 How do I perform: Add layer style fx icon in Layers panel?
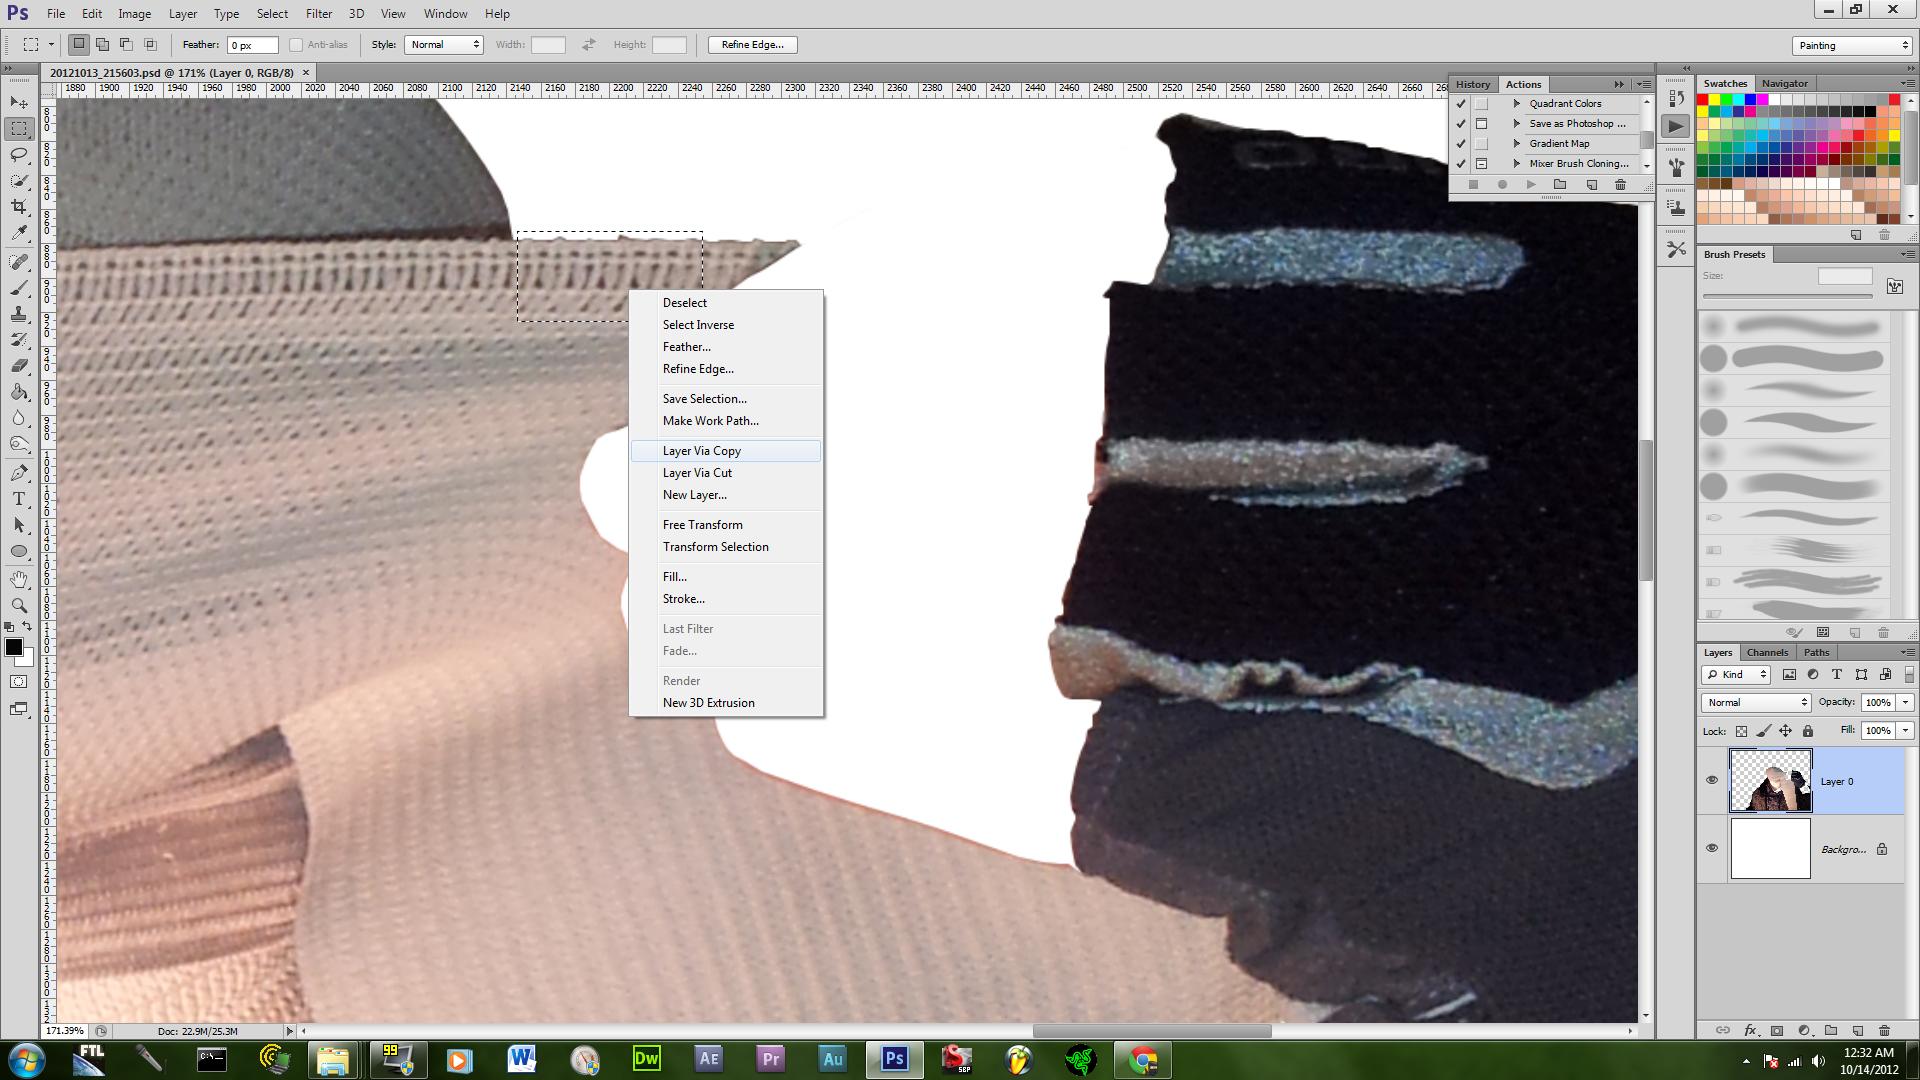1750,1030
